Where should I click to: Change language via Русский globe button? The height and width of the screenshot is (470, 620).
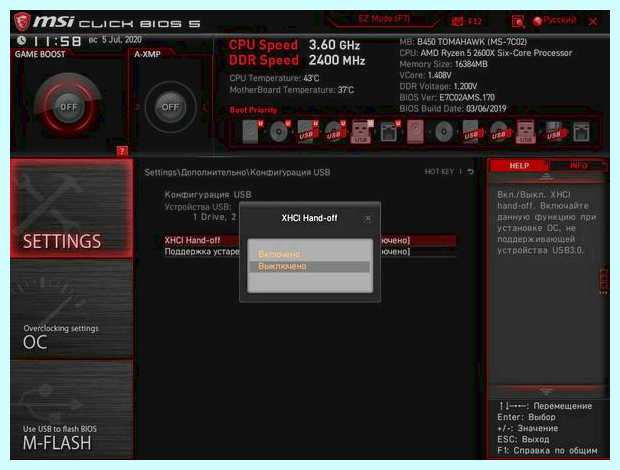point(554,20)
